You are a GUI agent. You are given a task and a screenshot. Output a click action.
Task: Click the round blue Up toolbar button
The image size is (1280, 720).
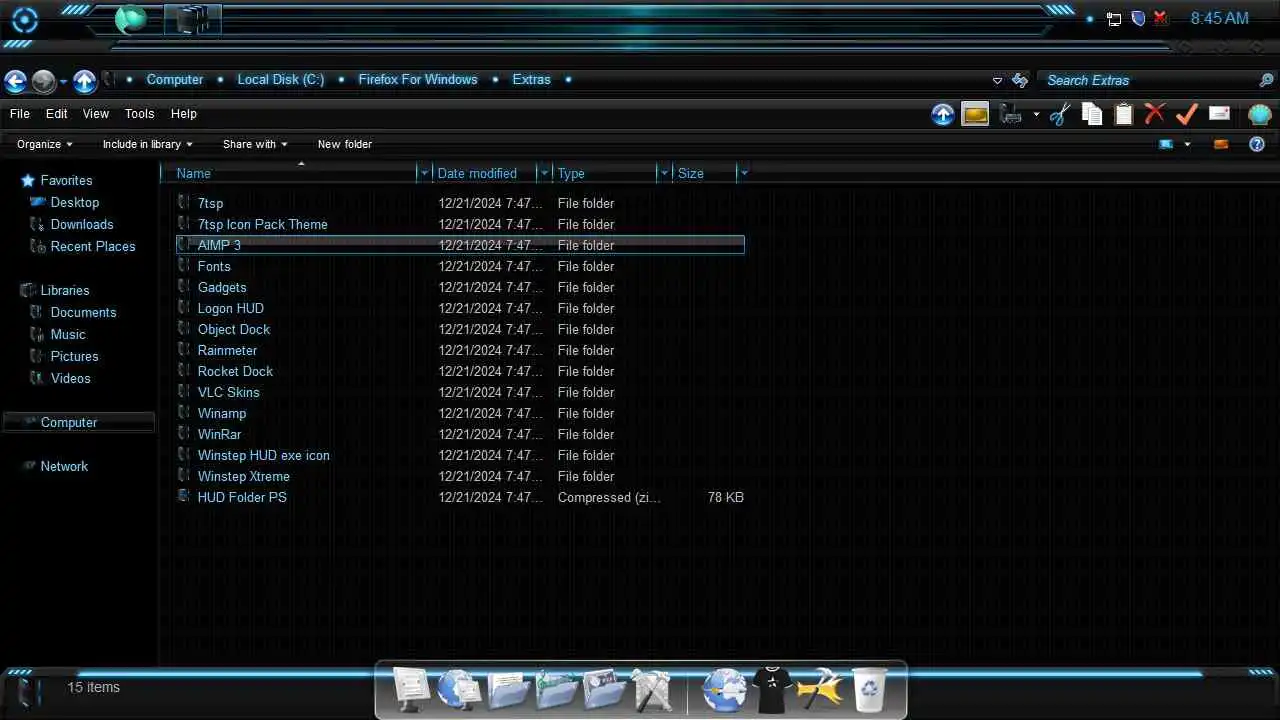[x=943, y=114]
